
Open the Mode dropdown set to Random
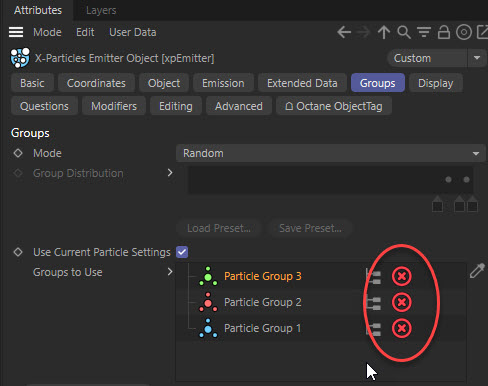330,153
